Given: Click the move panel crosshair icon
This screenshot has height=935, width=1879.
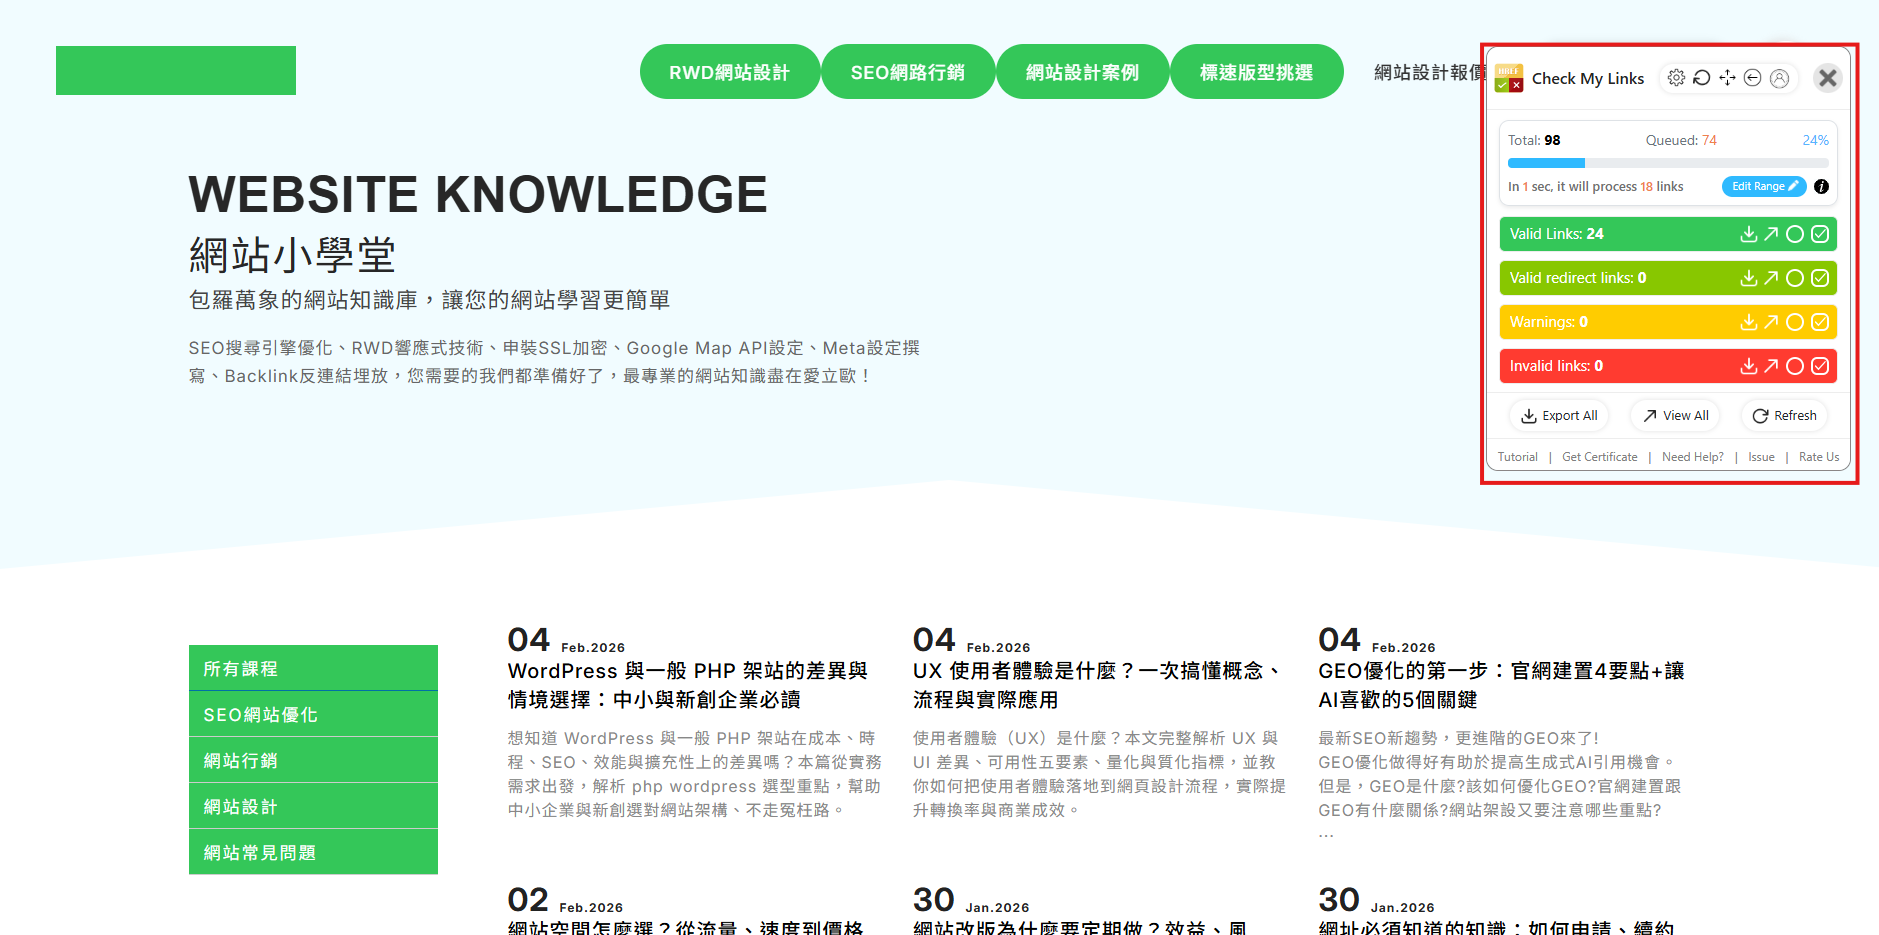Looking at the screenshot, I should pyautogui.click(x=1727, y=78).
